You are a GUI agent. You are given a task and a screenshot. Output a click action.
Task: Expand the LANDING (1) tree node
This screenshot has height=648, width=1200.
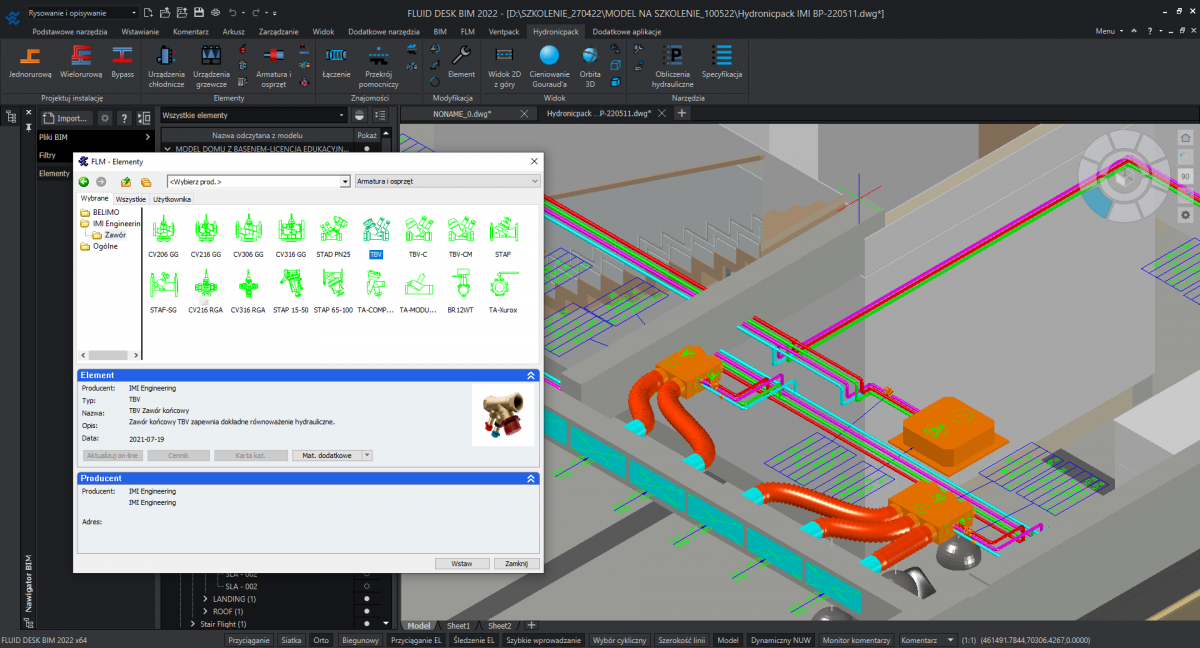[205, 599]
